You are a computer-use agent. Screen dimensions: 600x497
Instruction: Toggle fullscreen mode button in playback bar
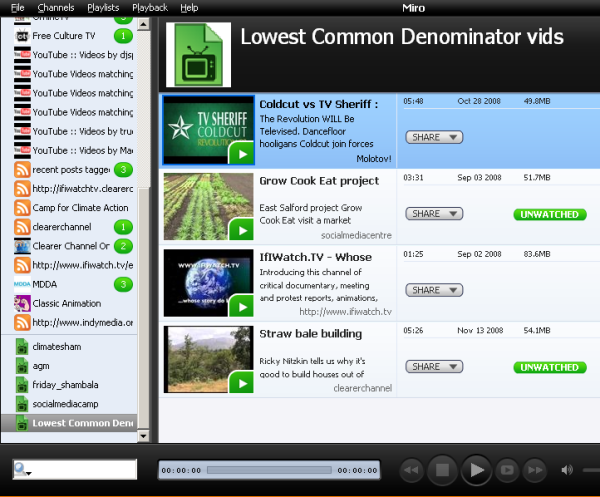click(x=507, y=470)
